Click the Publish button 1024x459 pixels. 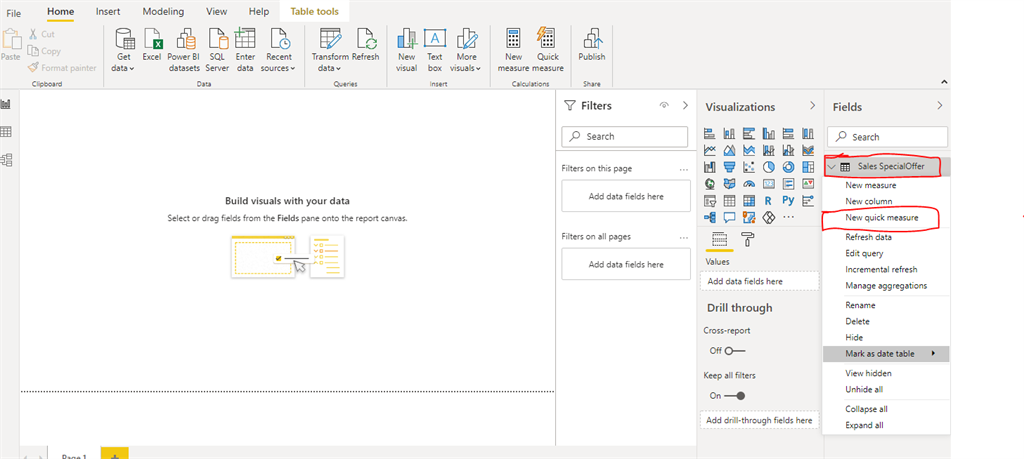coord(592,46)
